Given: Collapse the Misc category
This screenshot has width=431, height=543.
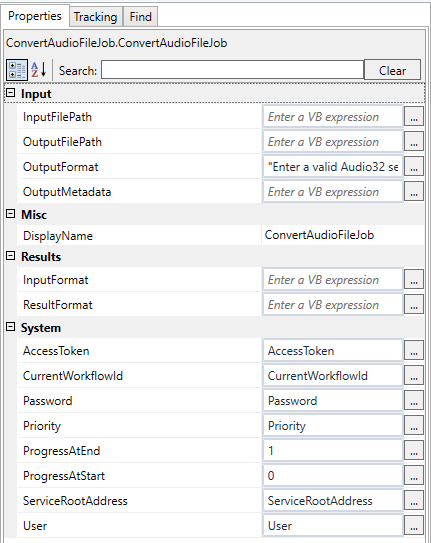Looking at the screenshot, I should (11, 214).
